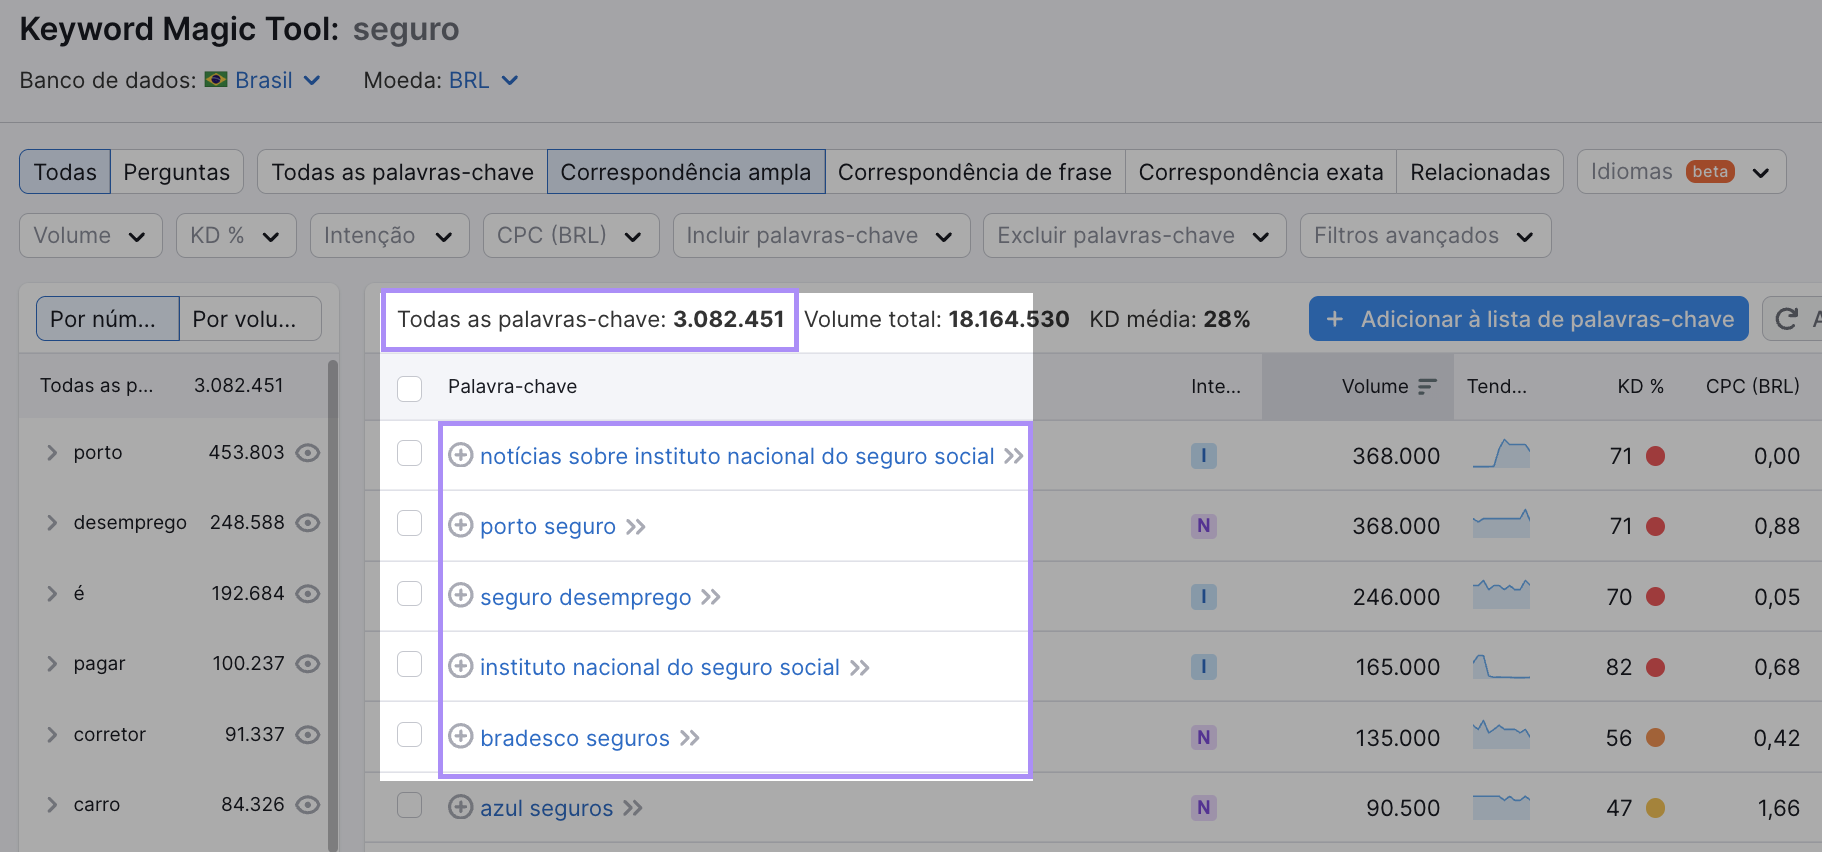Click Adicionar à lista de palavras-chave button
Screen dimensions: 1822x852
pyautogui.click(x=1529, y=319)
